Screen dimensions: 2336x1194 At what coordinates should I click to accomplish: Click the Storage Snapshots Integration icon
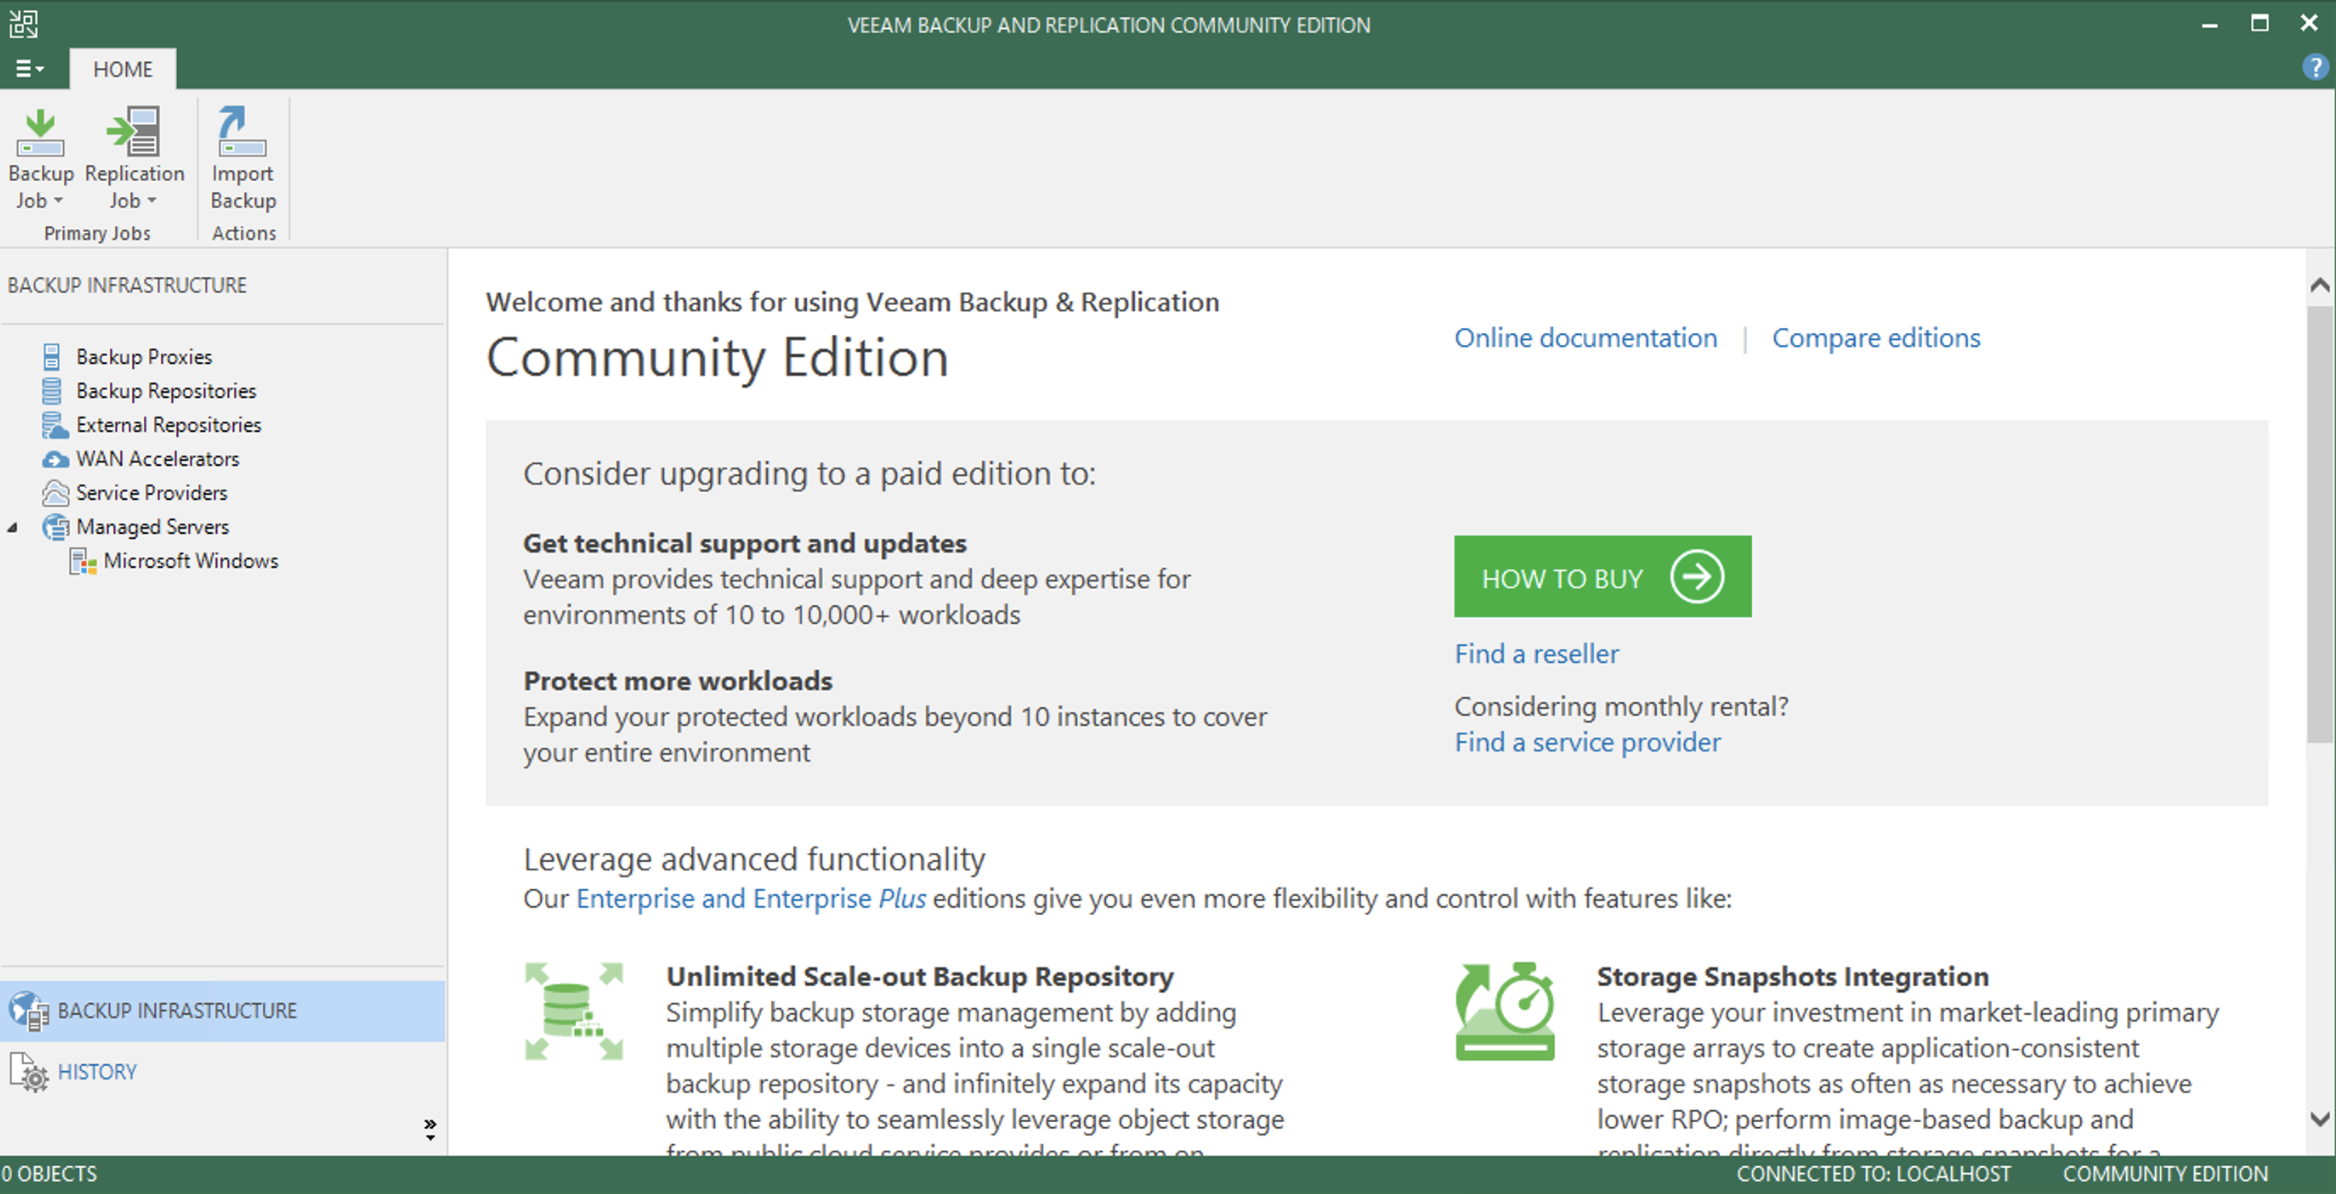pos(1505,1011)
